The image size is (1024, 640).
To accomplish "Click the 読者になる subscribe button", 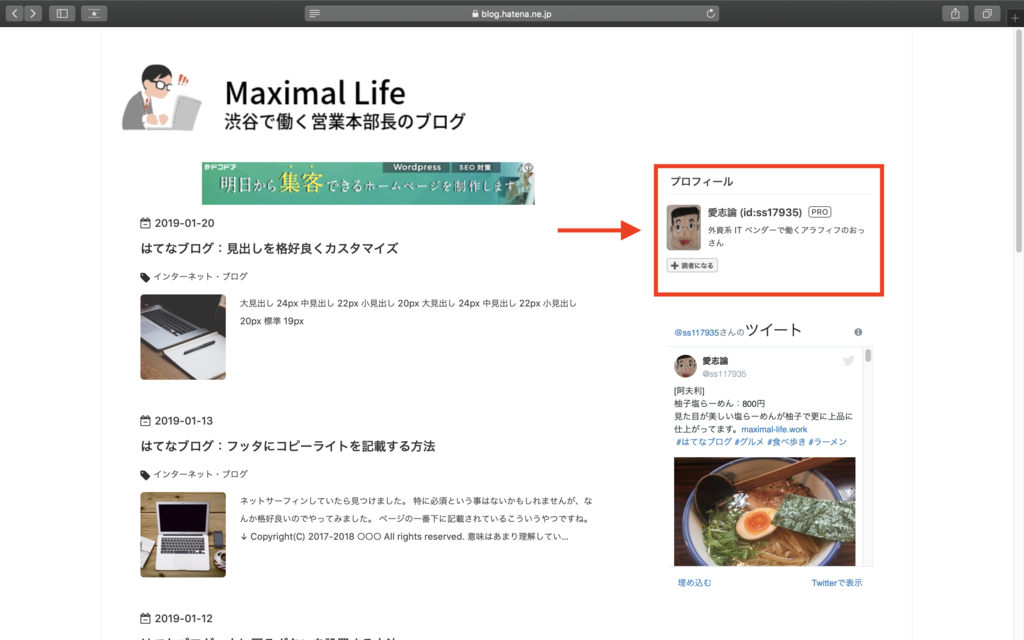I will click(692, 266).
